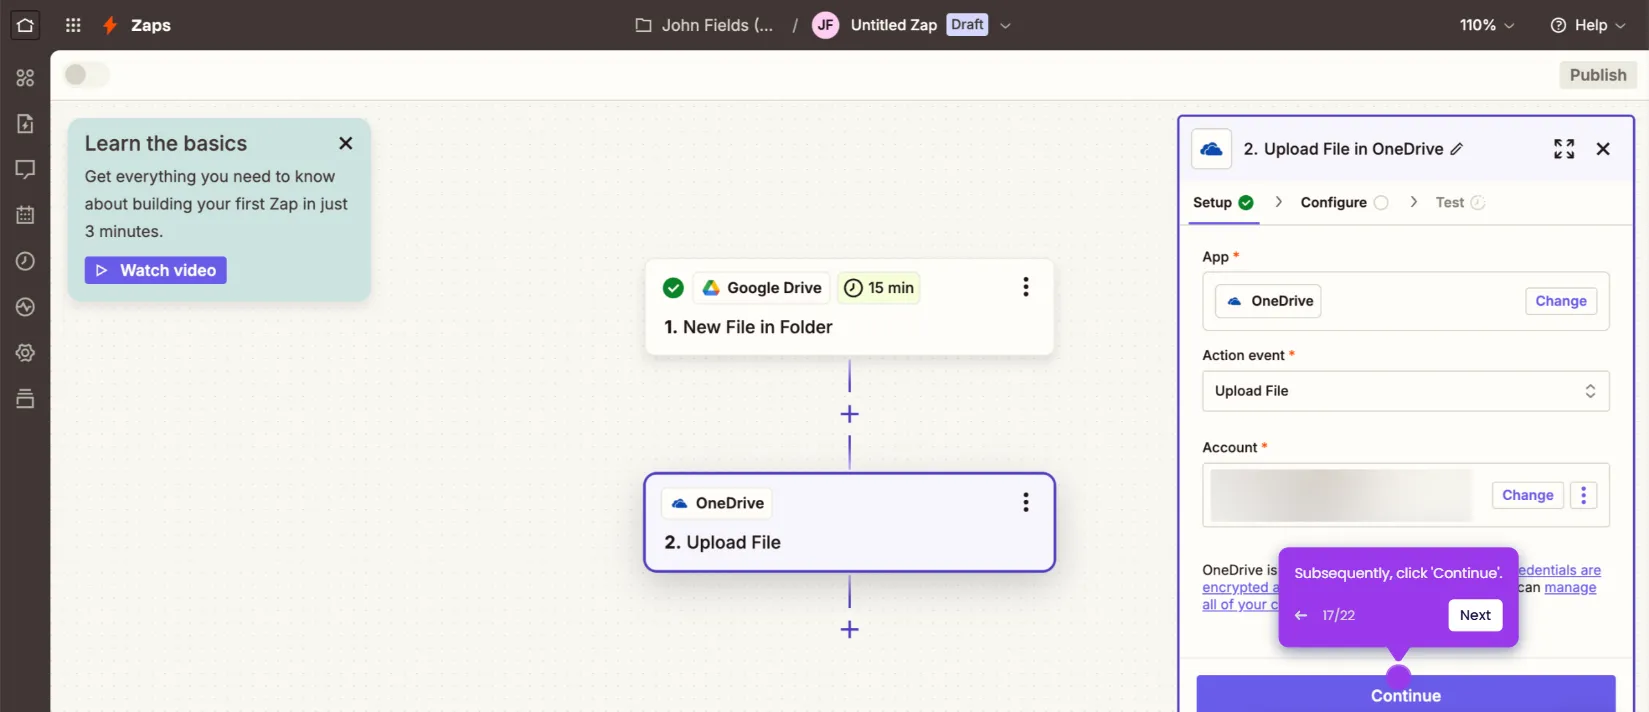The width and height of the screenshot is (1649, 712).
Task: Open account options three-dot menu
Action: pos(1583,495)
